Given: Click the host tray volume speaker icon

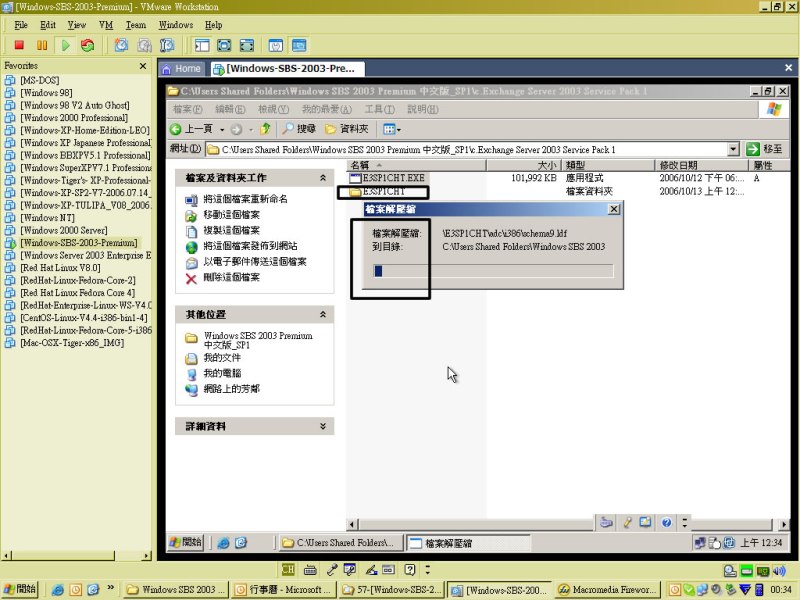Looking at the screenshot, I should (779, 571).
